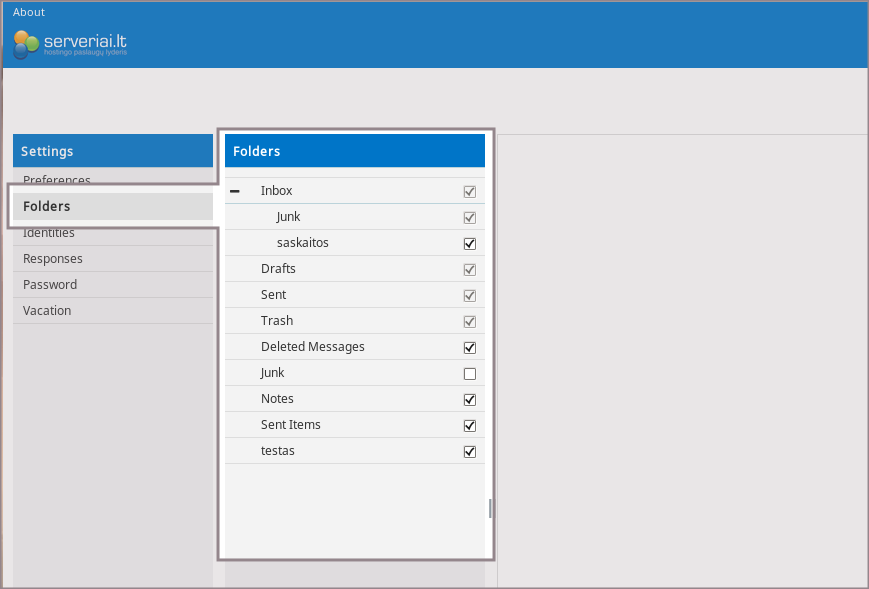Open the About link

pos(29,12)
